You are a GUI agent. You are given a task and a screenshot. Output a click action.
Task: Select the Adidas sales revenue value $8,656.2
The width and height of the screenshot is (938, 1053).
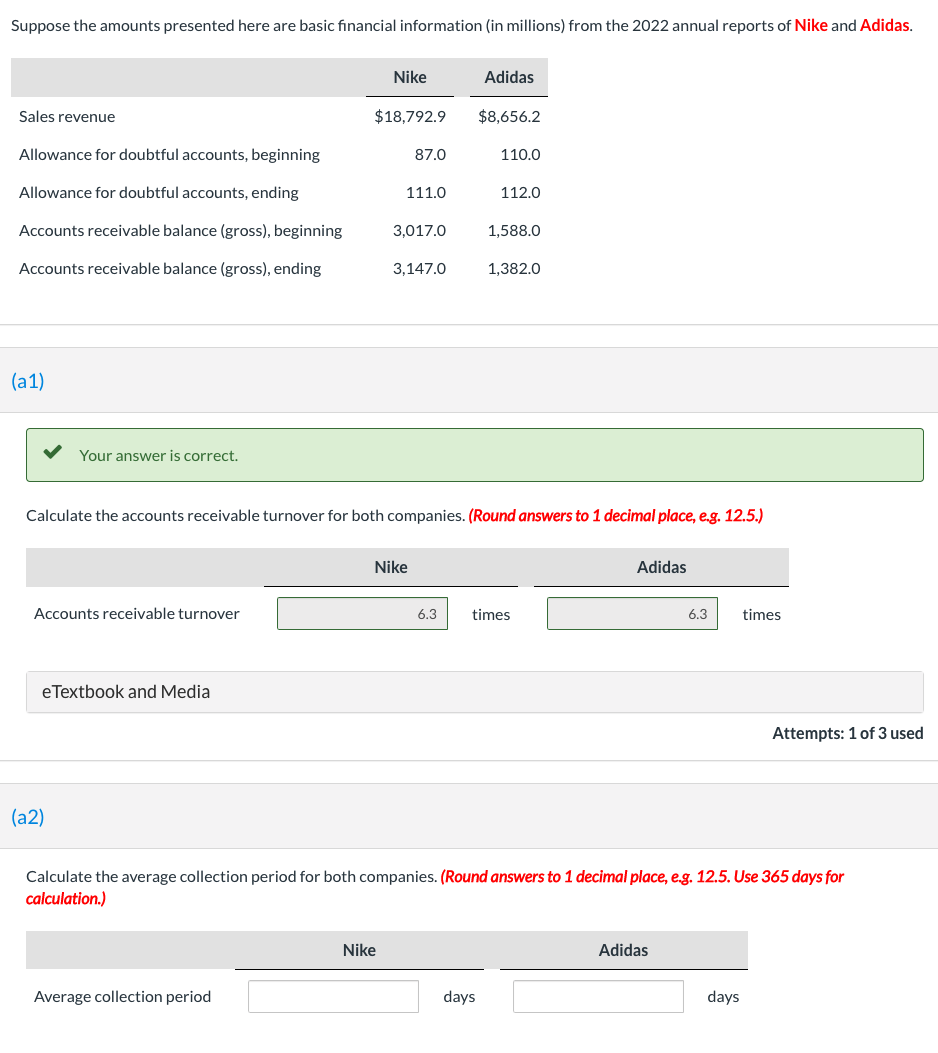pyautogui.click(x=509, y=116)
